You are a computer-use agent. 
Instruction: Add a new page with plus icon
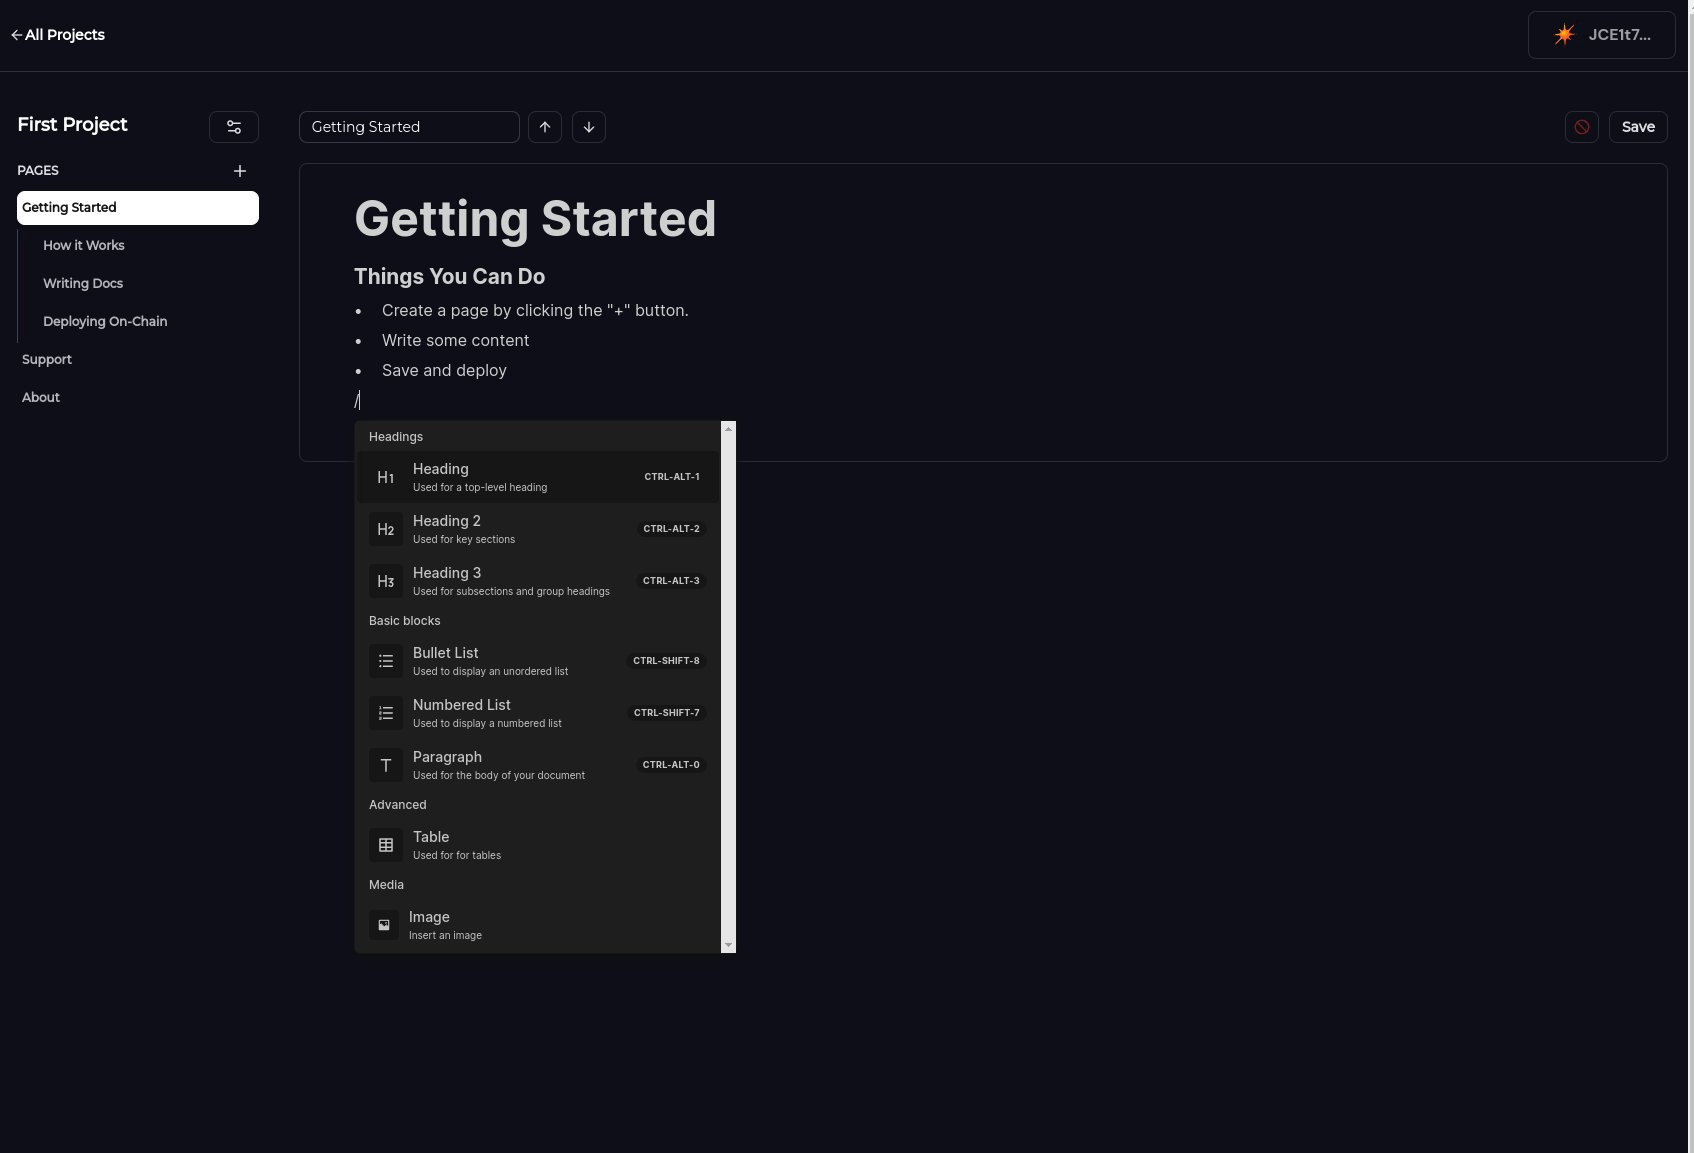click(240, 171)
